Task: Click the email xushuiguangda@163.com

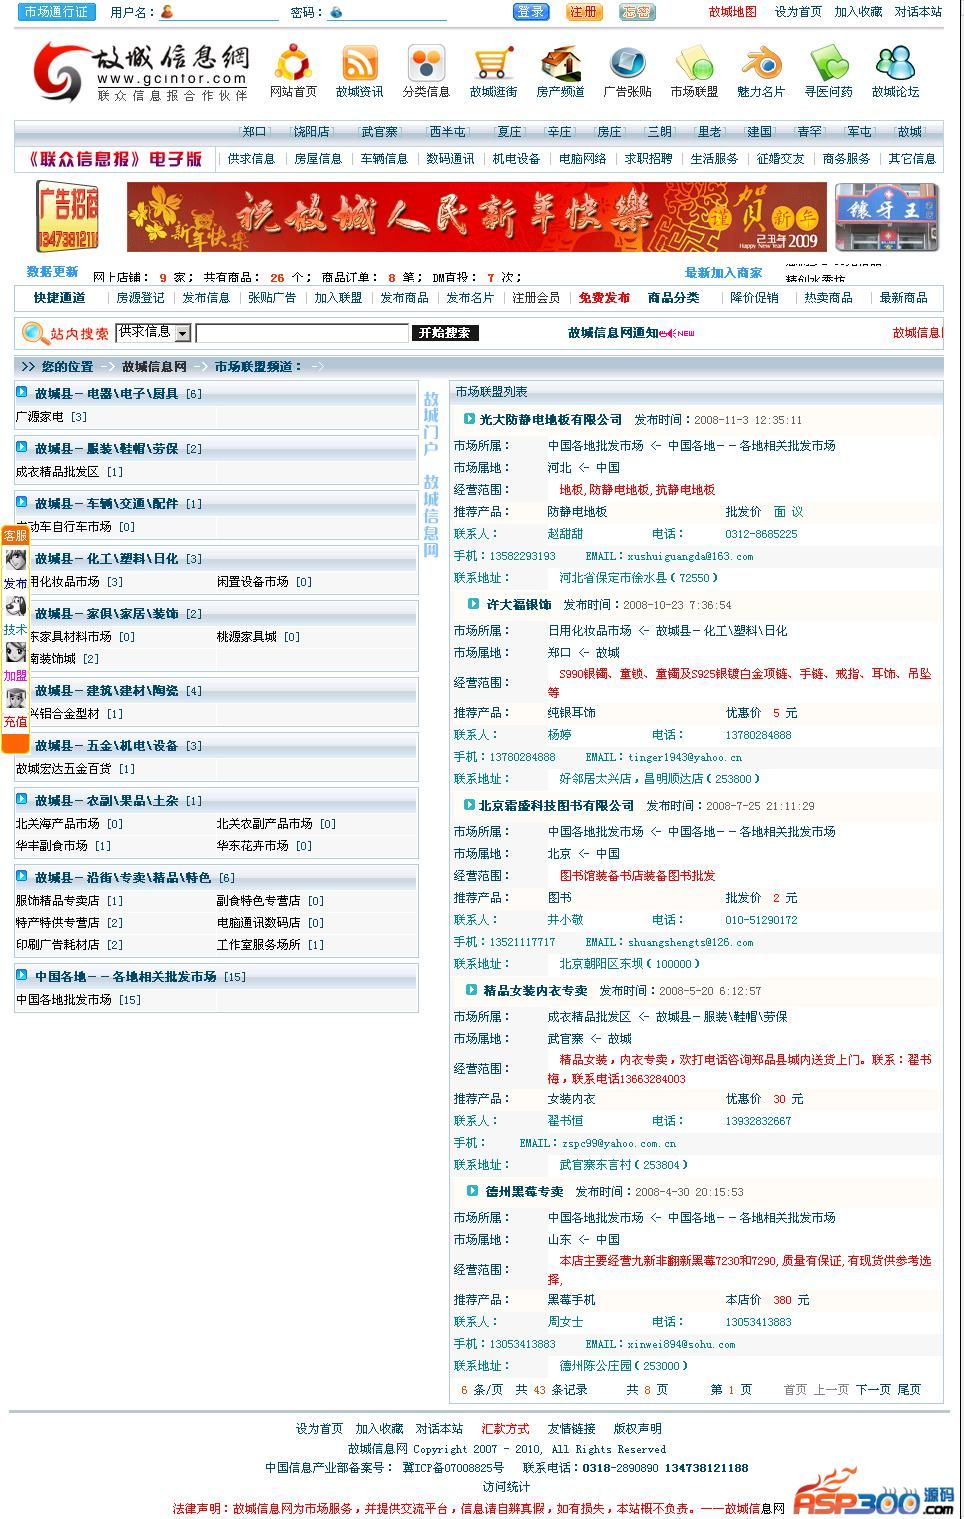Action: 690,556
